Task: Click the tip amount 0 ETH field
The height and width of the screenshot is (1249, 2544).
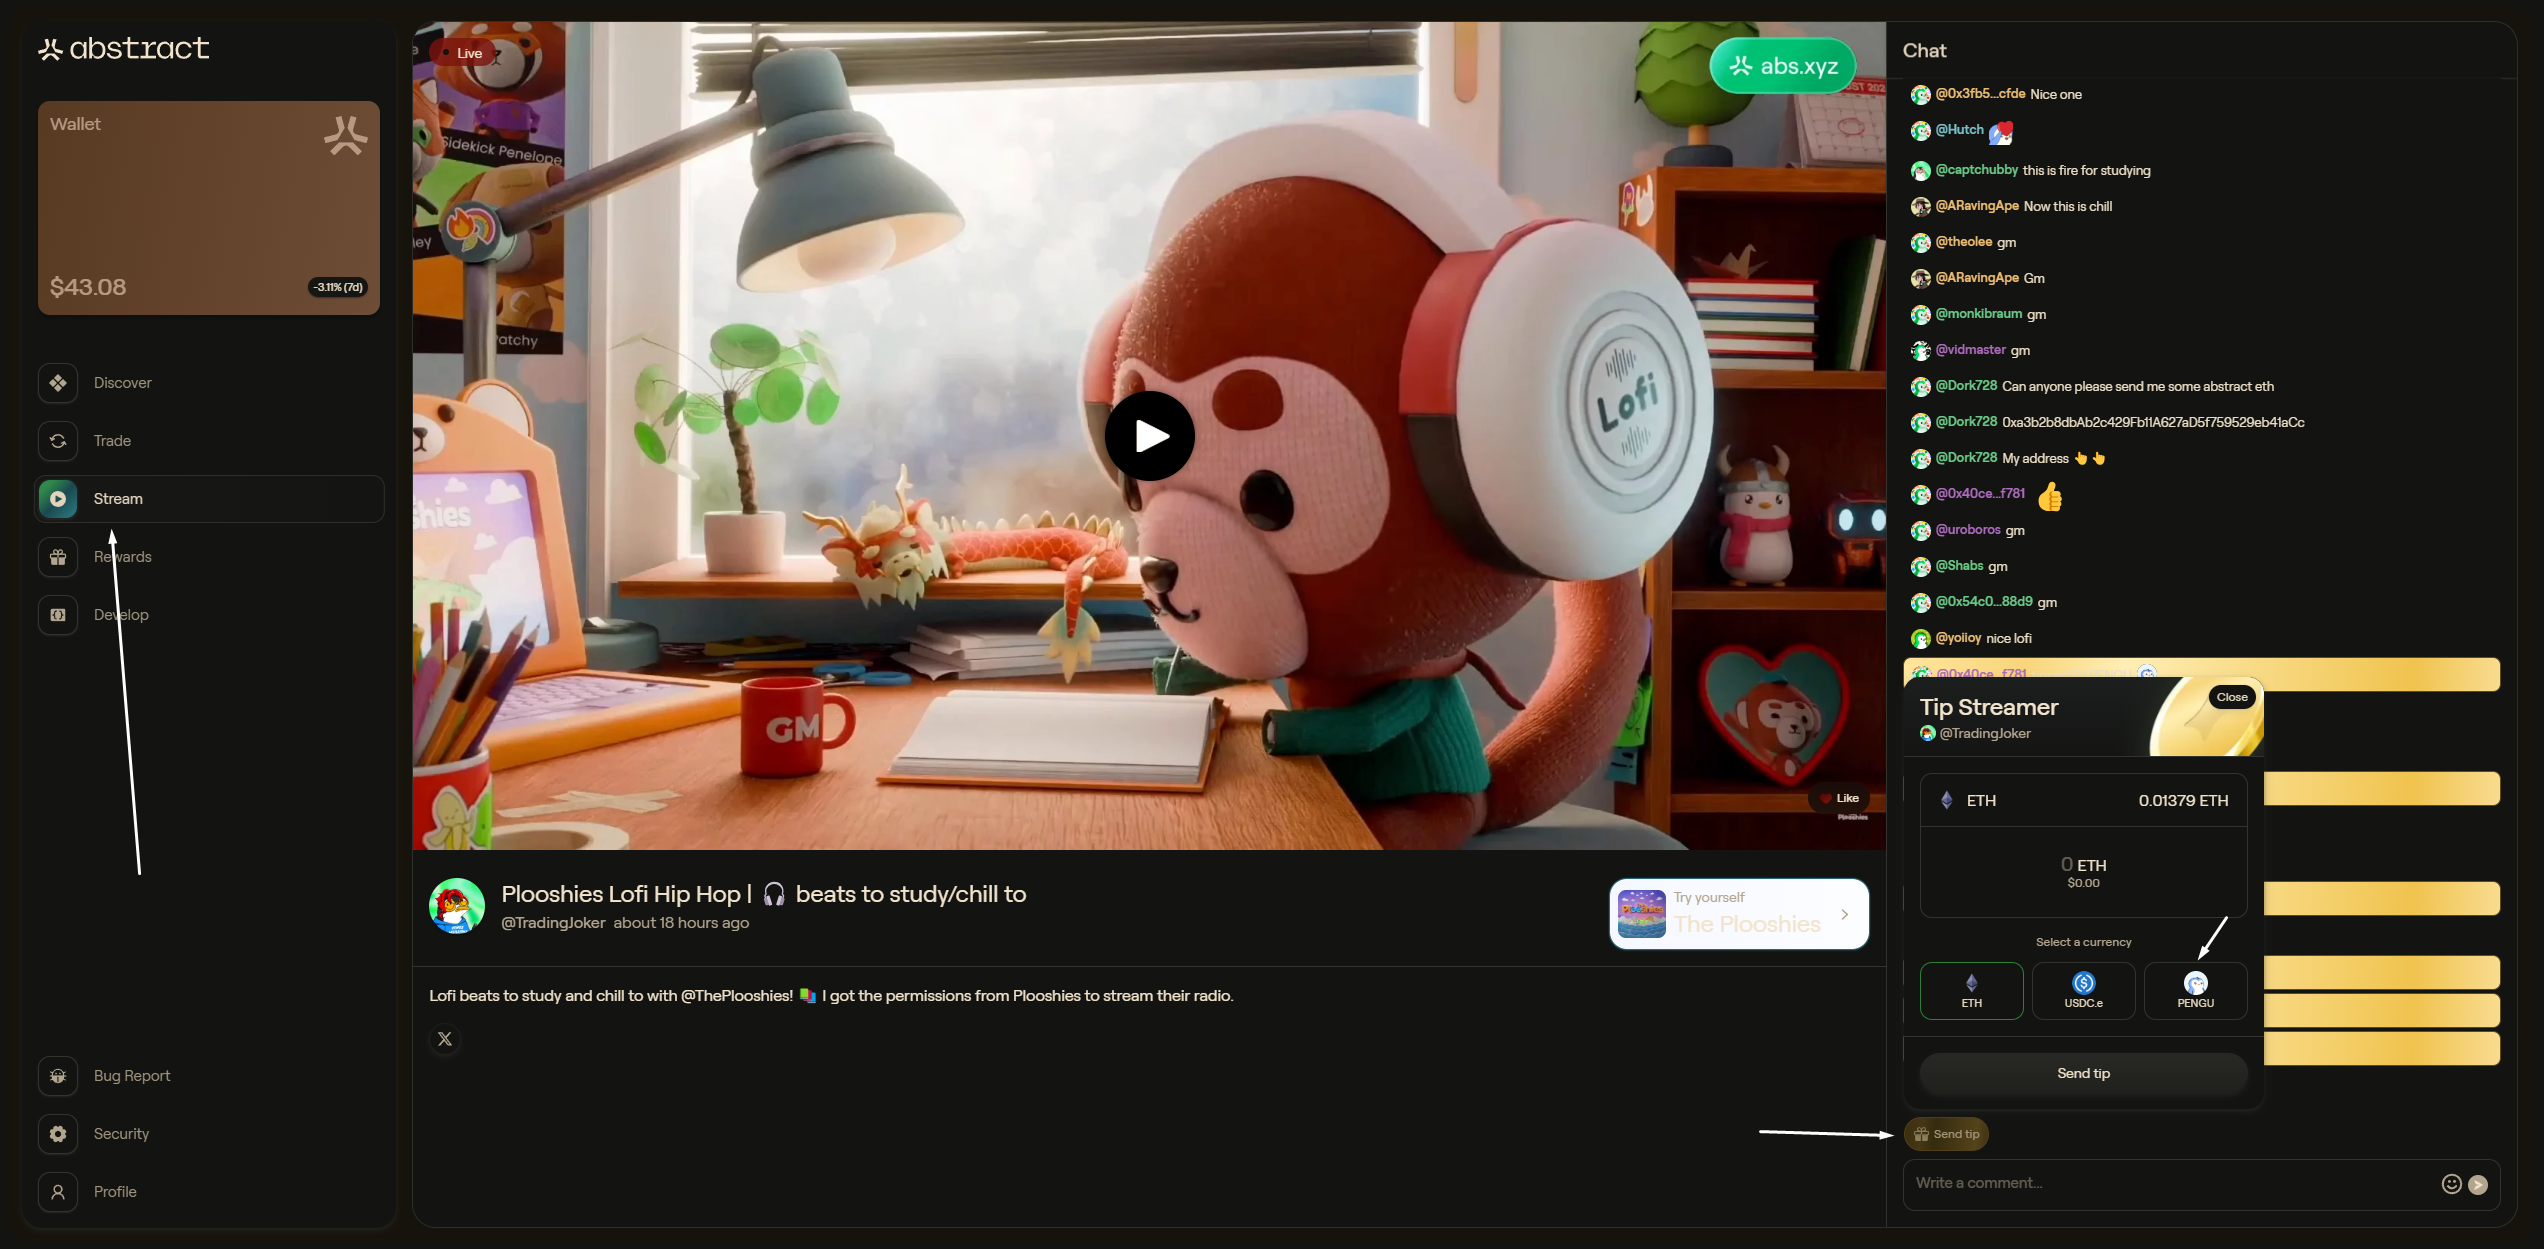Action: click(2083, 872)
